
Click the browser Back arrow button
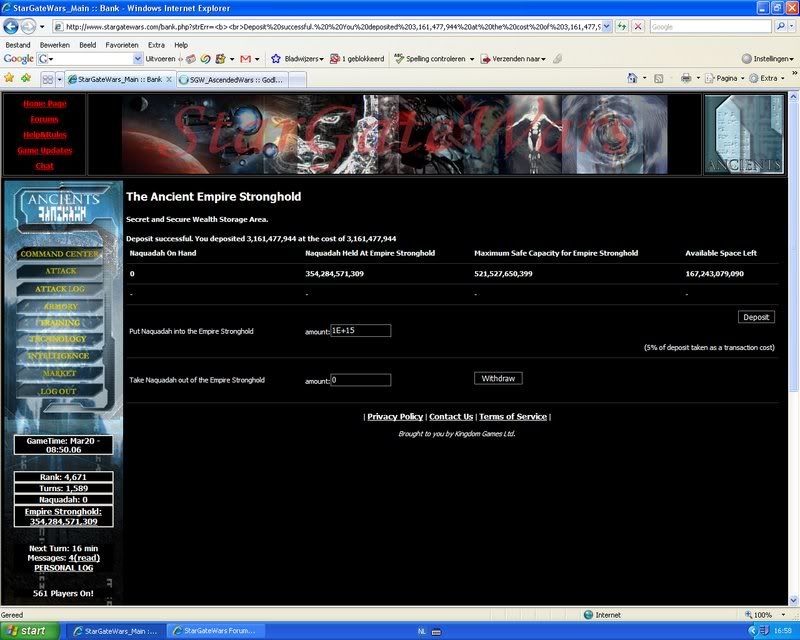[x=13, y=27]
